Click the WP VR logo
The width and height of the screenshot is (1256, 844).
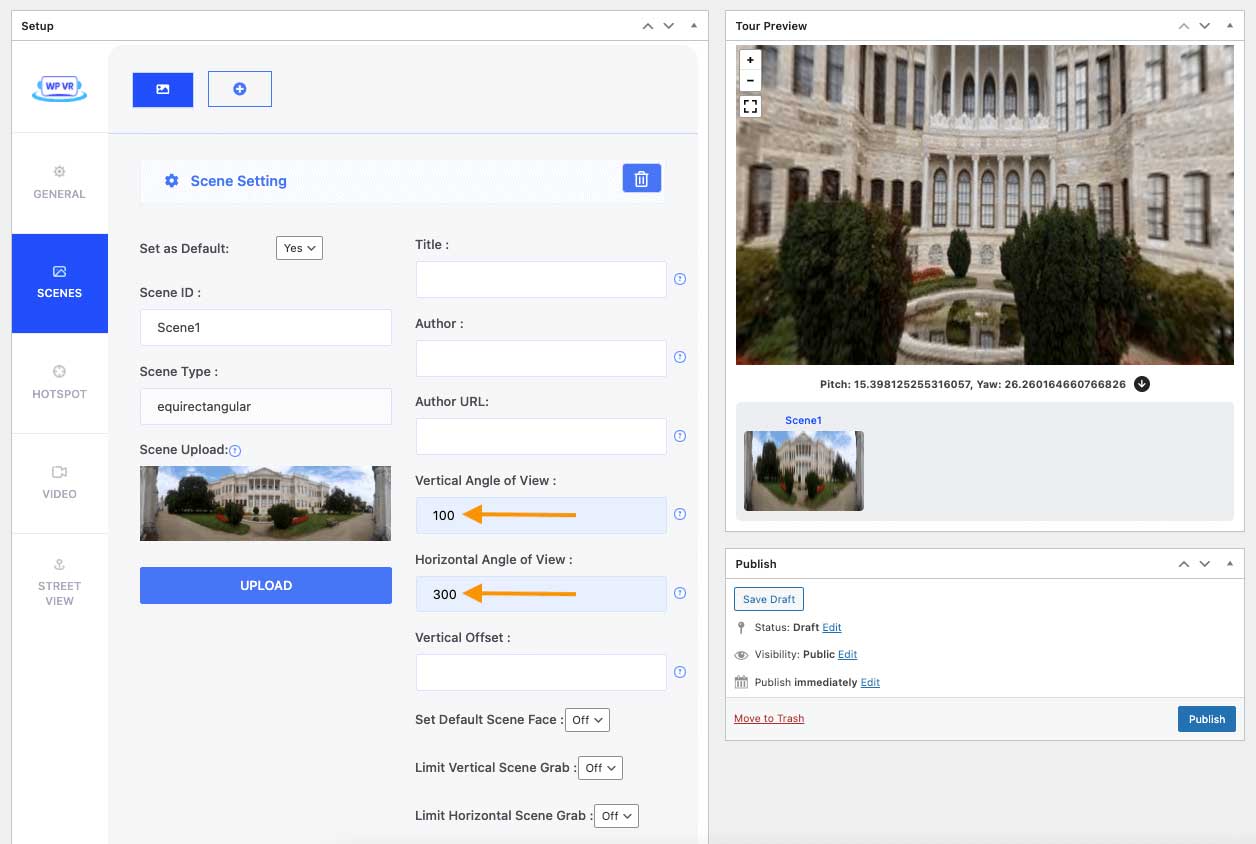[x=59, y=88]
